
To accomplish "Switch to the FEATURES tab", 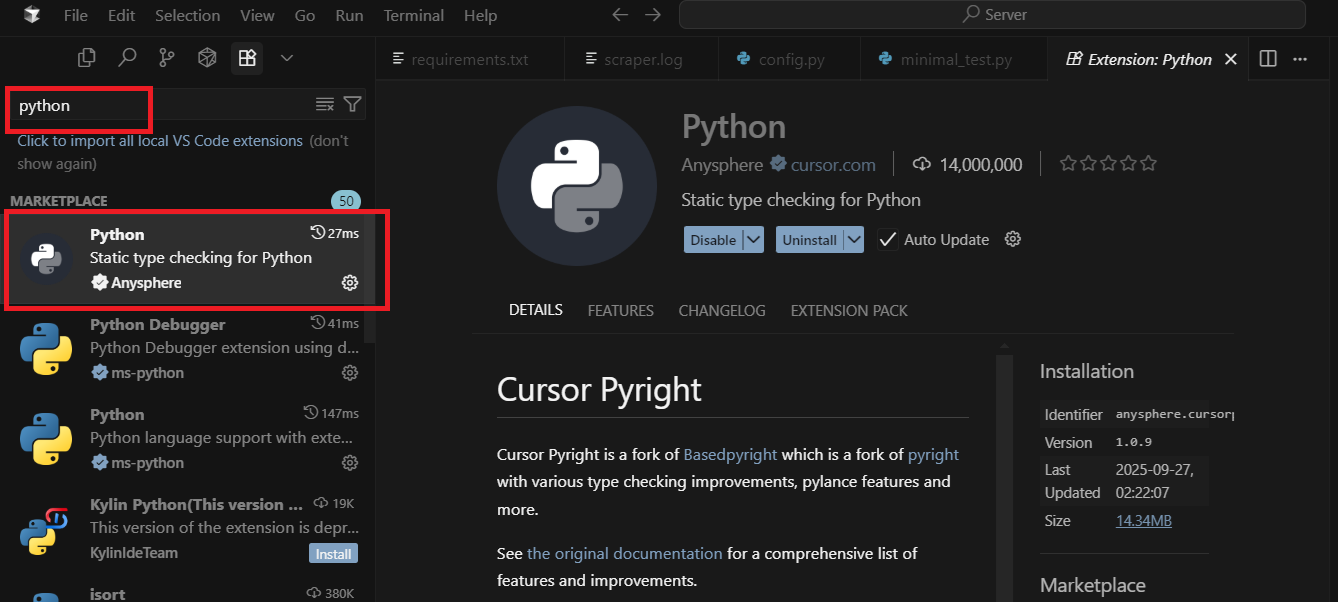I will pos(621,310).
